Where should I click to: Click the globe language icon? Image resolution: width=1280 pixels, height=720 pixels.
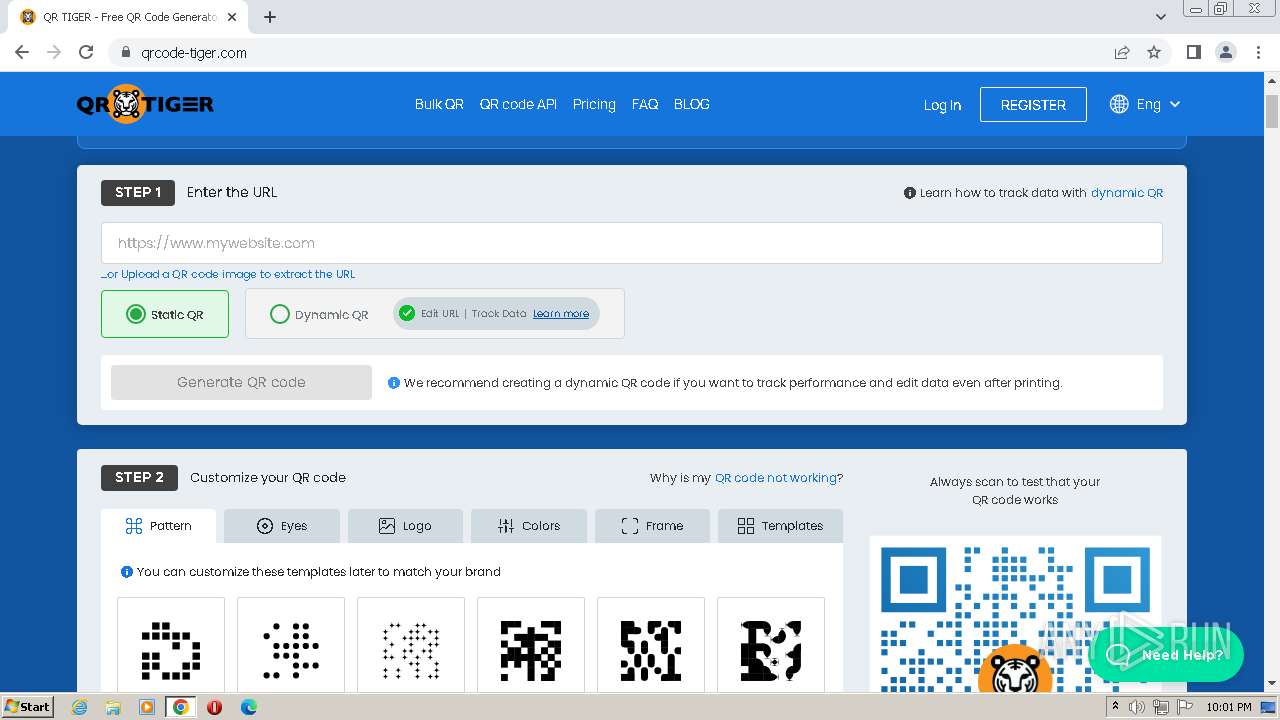pyautogui.click(x=1119, y=104)
